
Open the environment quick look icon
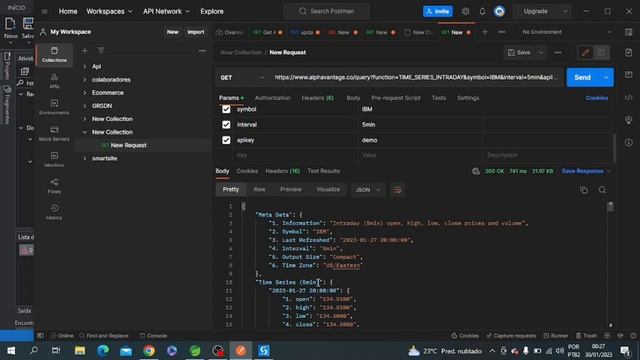click(629, 32)
